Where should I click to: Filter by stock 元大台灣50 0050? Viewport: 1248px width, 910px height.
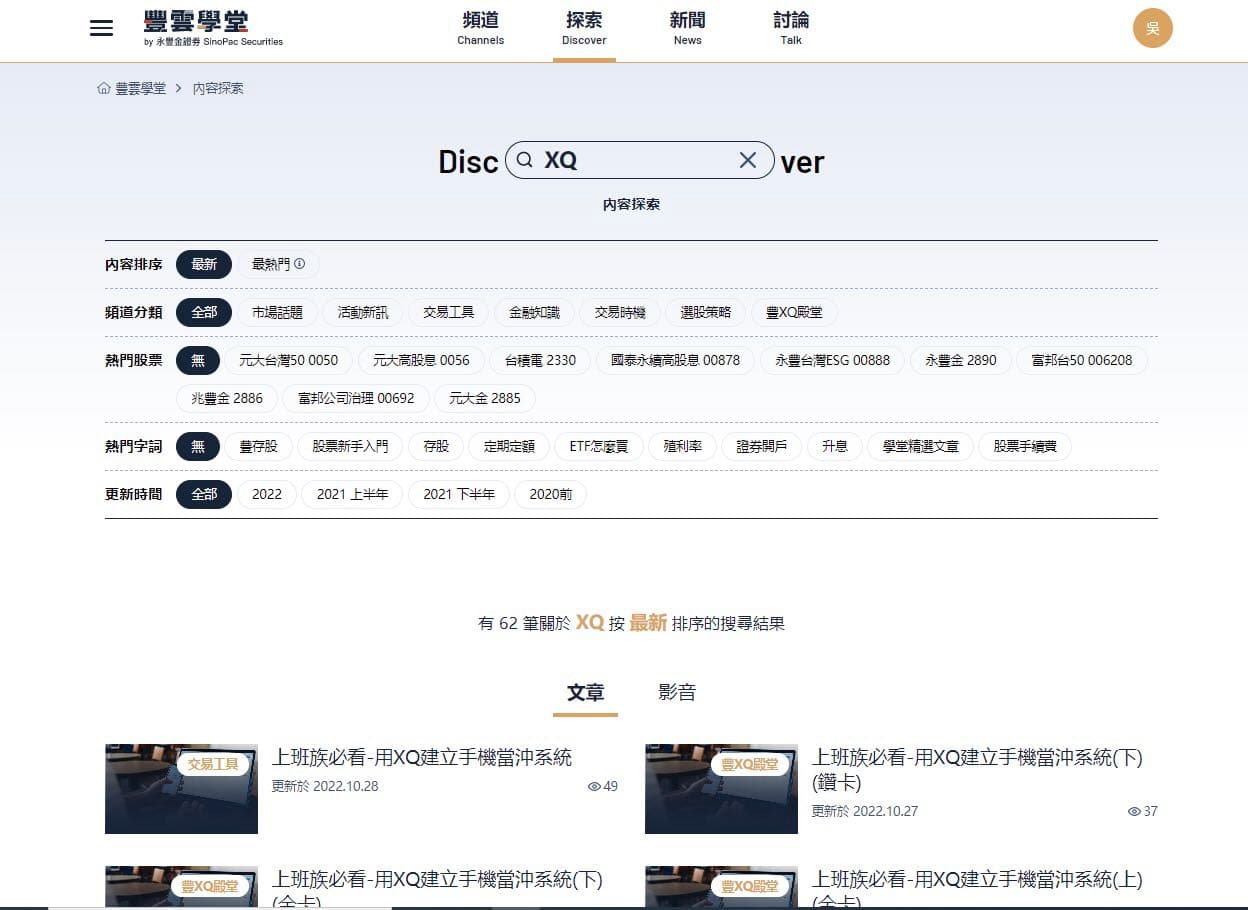(x=289, y=360)
